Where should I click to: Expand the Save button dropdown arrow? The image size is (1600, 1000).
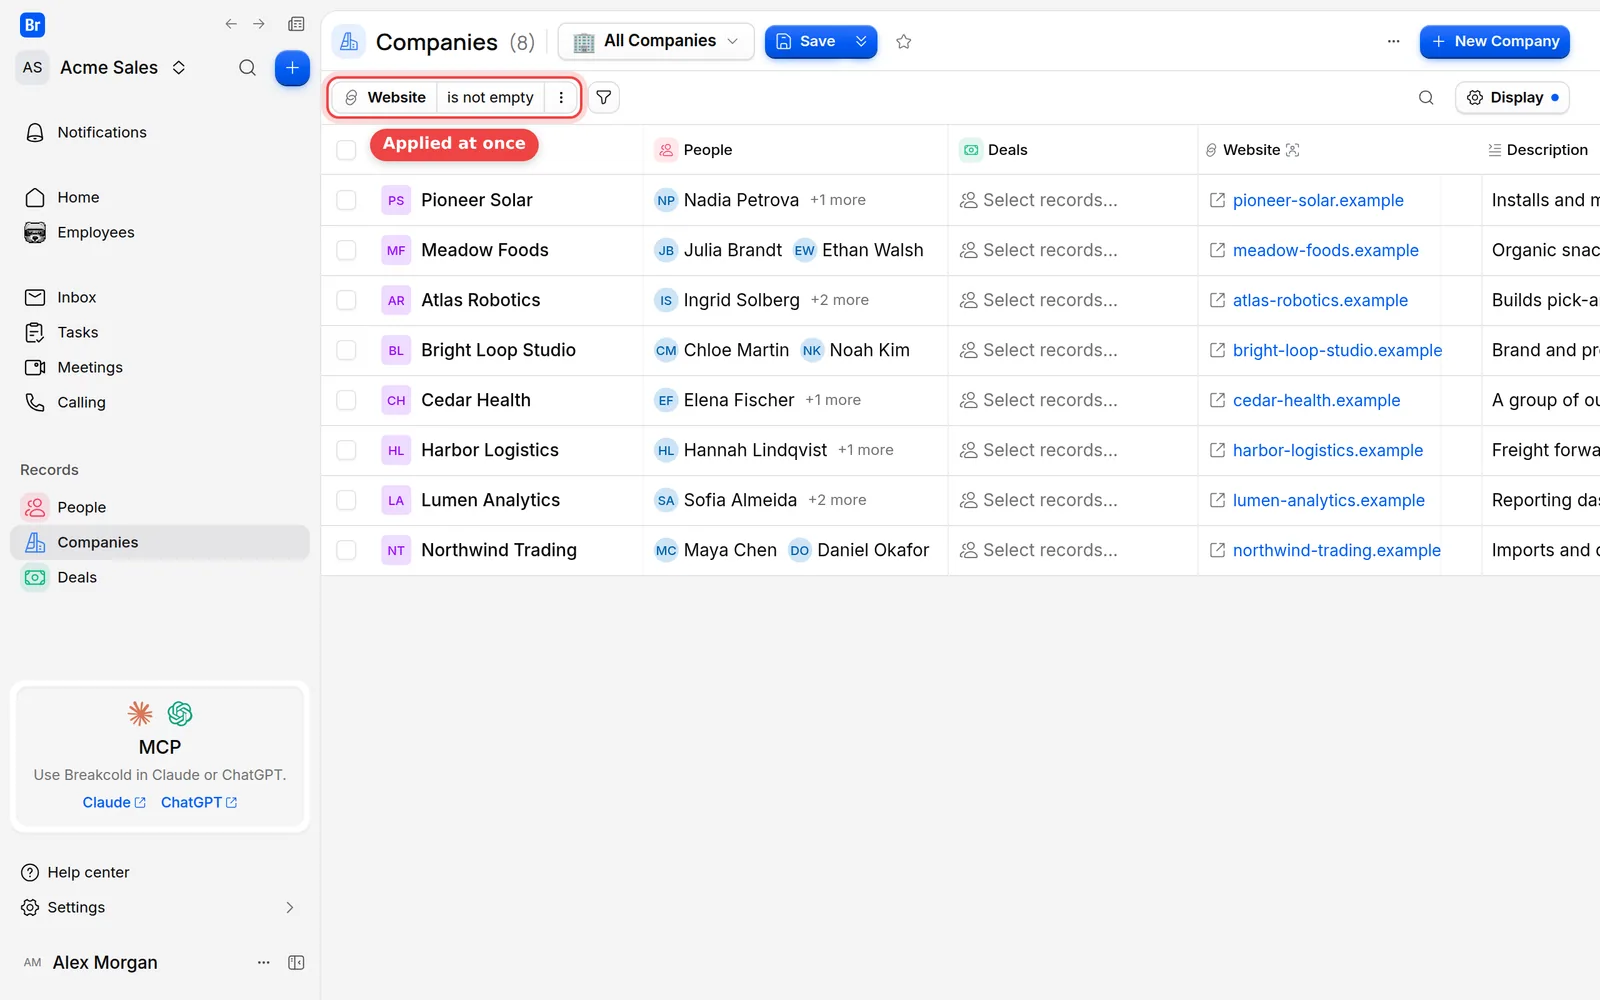click(x=861, y=42)
